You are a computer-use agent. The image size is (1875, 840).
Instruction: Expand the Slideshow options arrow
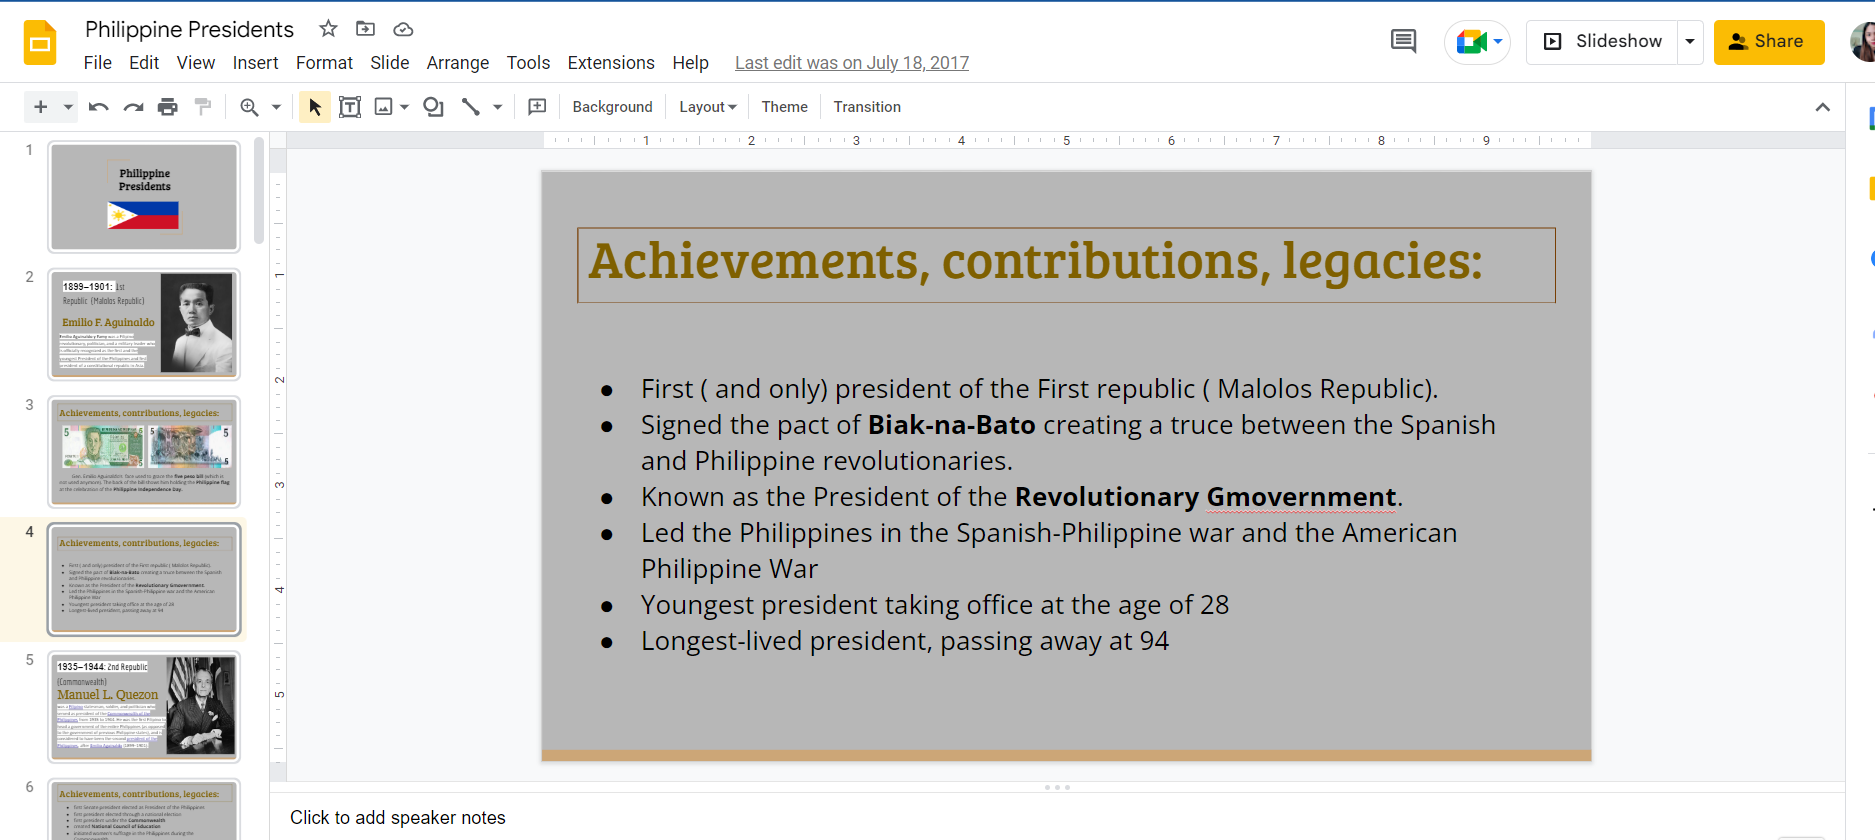click(x=1690, y=42)
